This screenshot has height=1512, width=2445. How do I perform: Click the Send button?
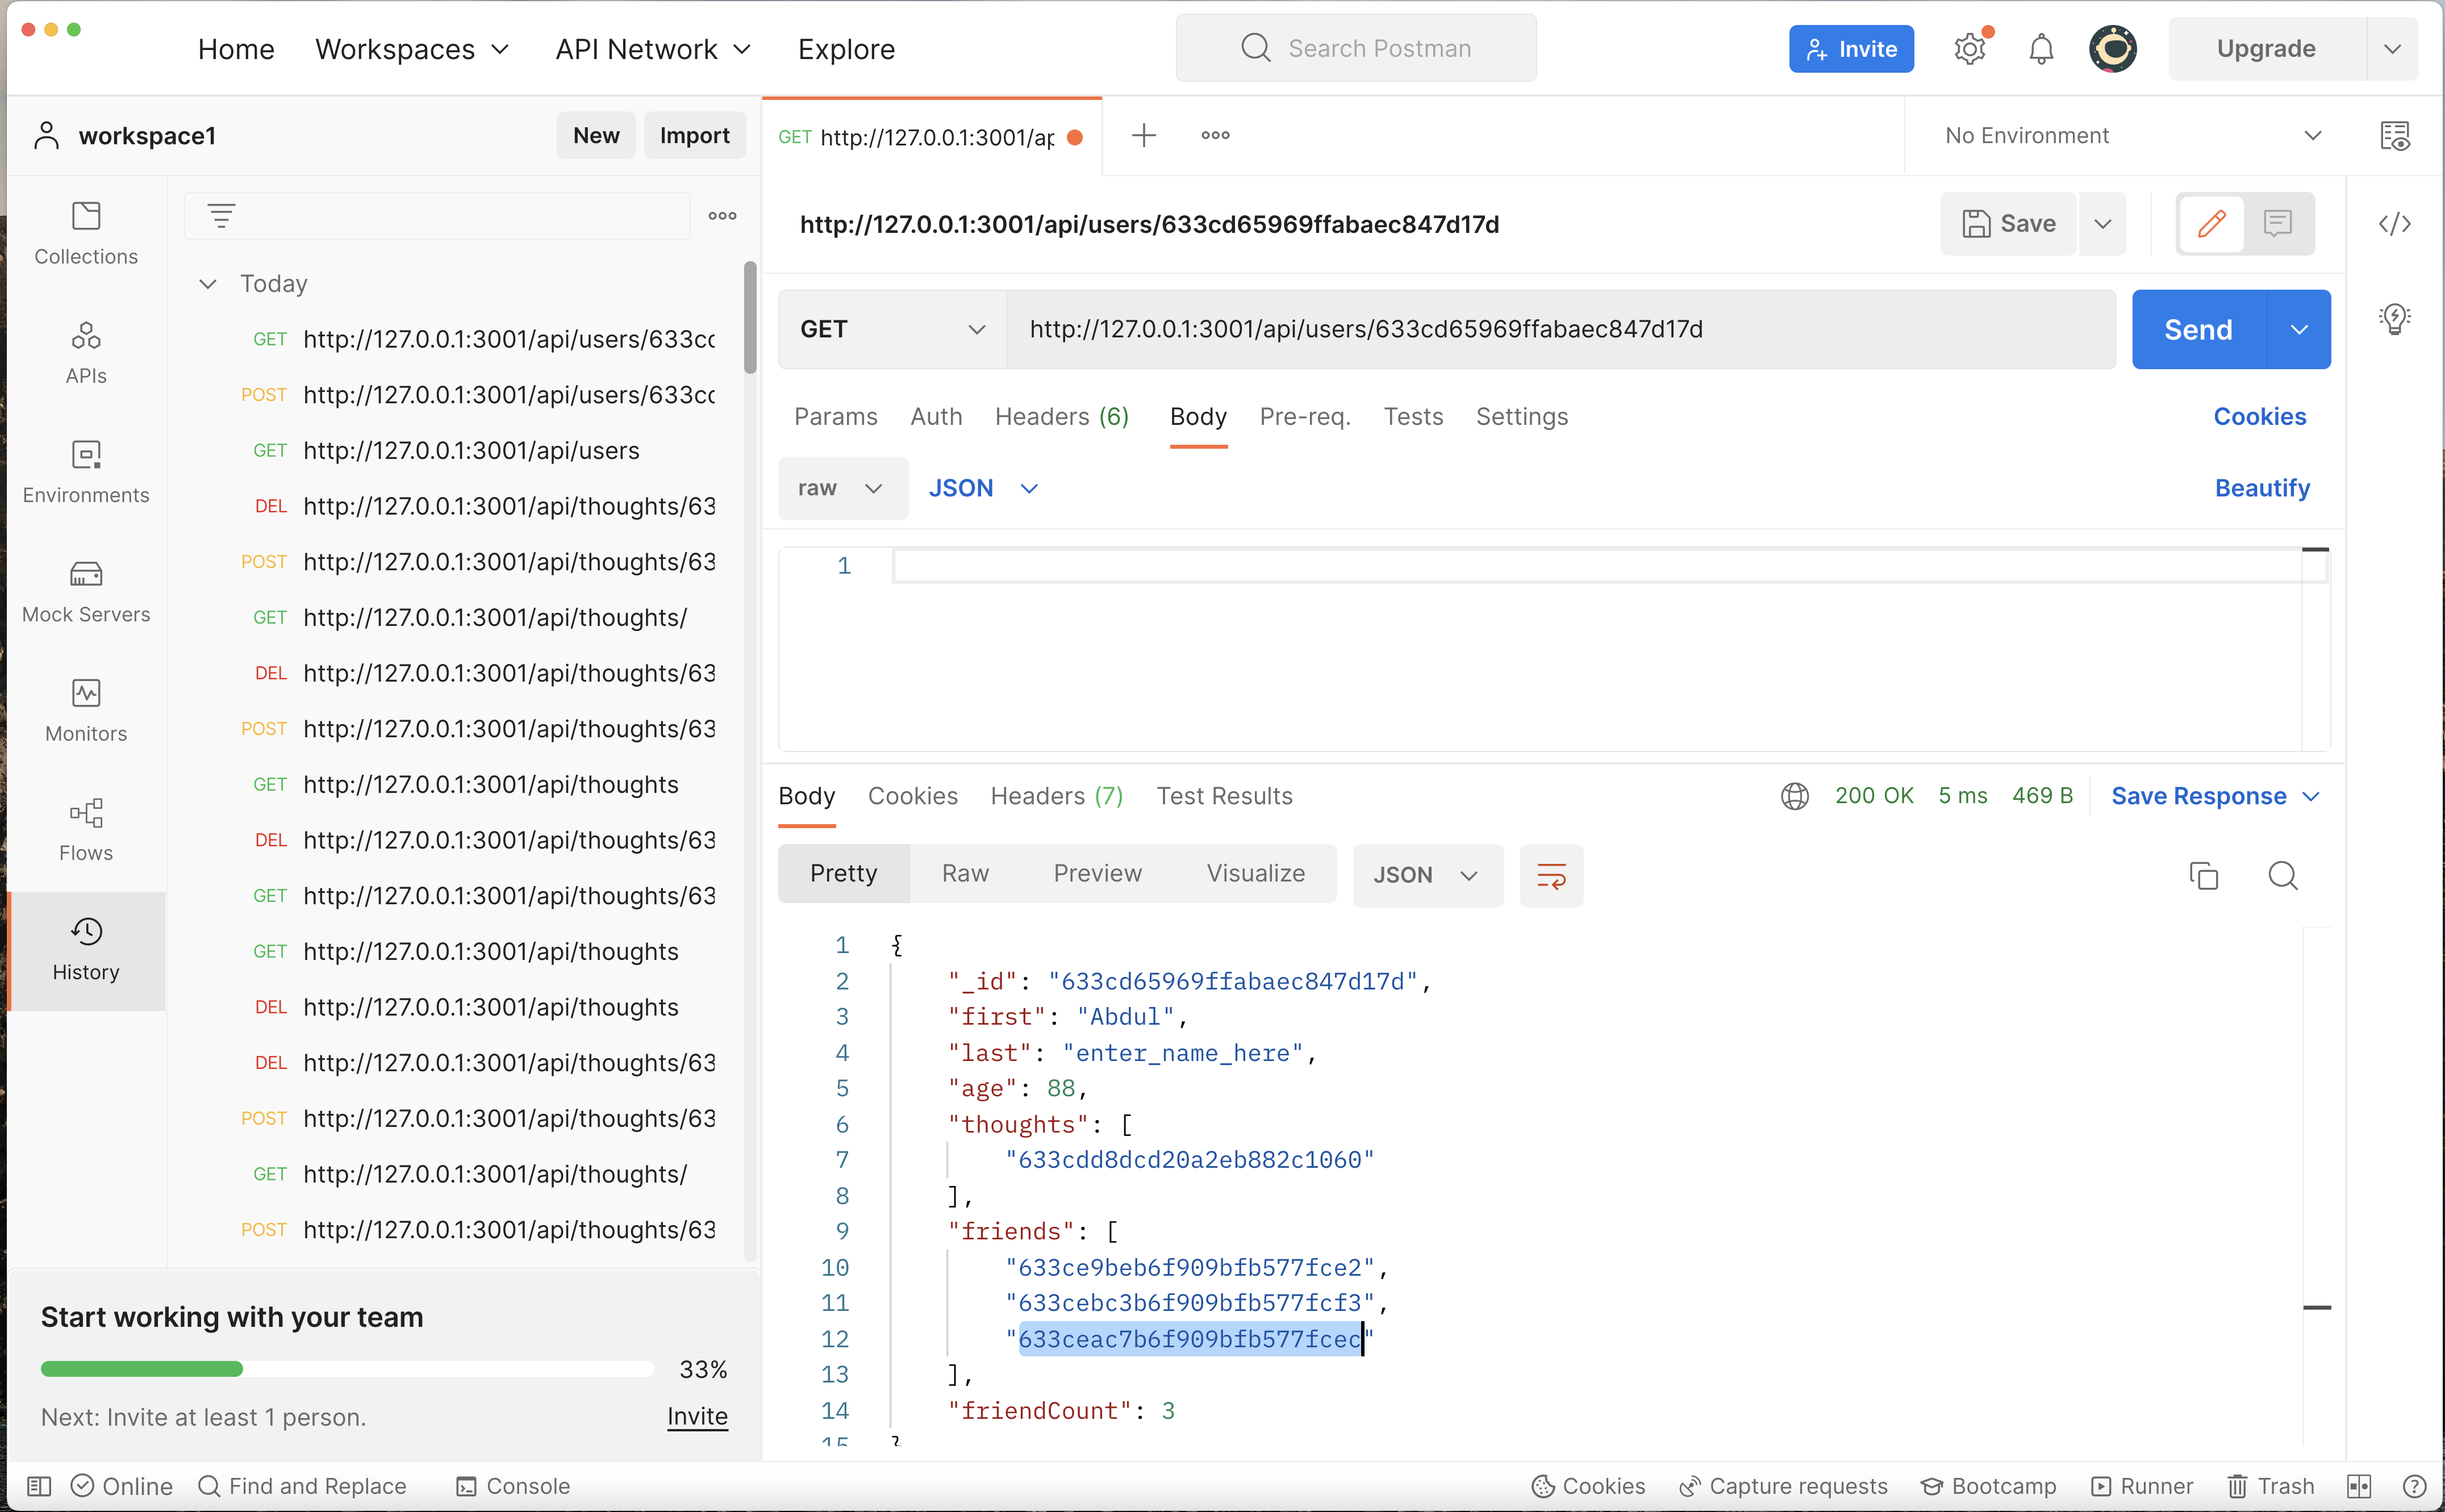tap(2198, 329)
